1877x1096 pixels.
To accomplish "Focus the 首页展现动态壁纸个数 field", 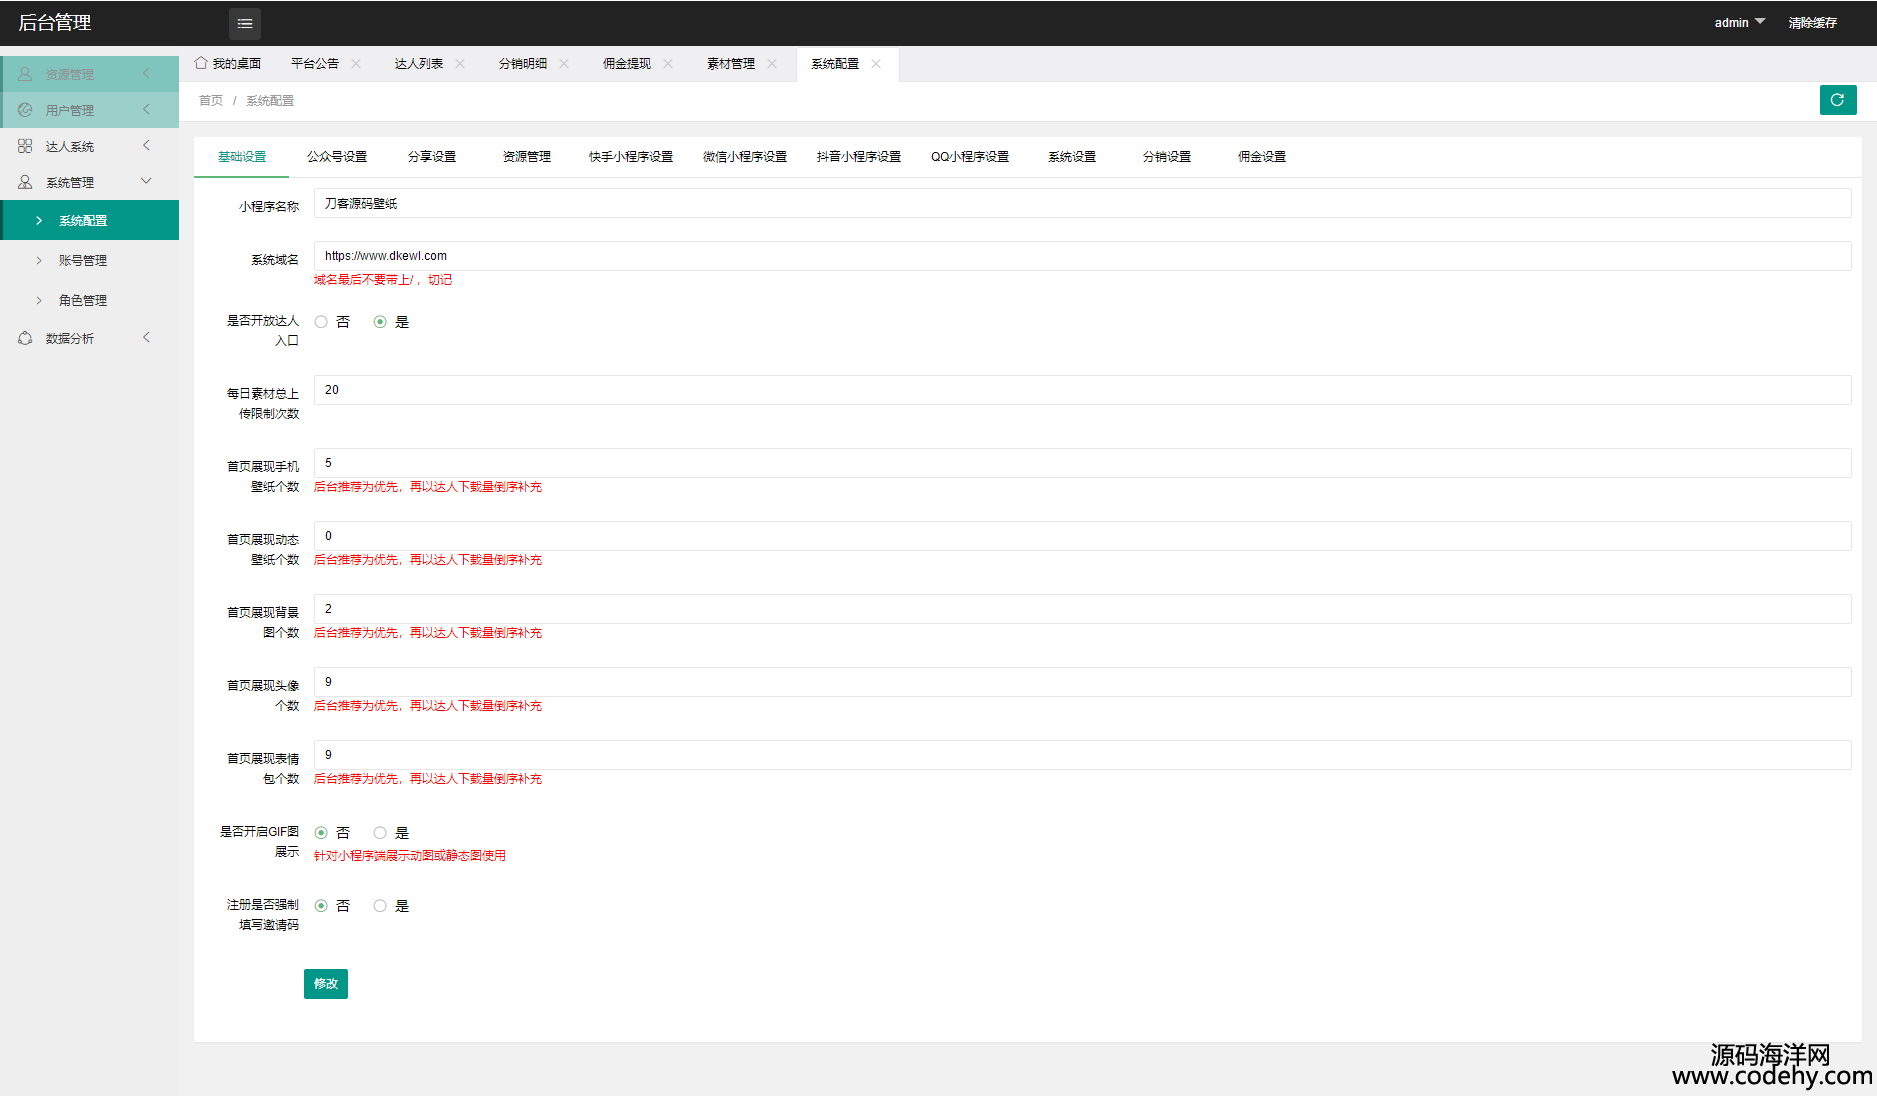I will pyautogui.click(x=1083, y=536).
